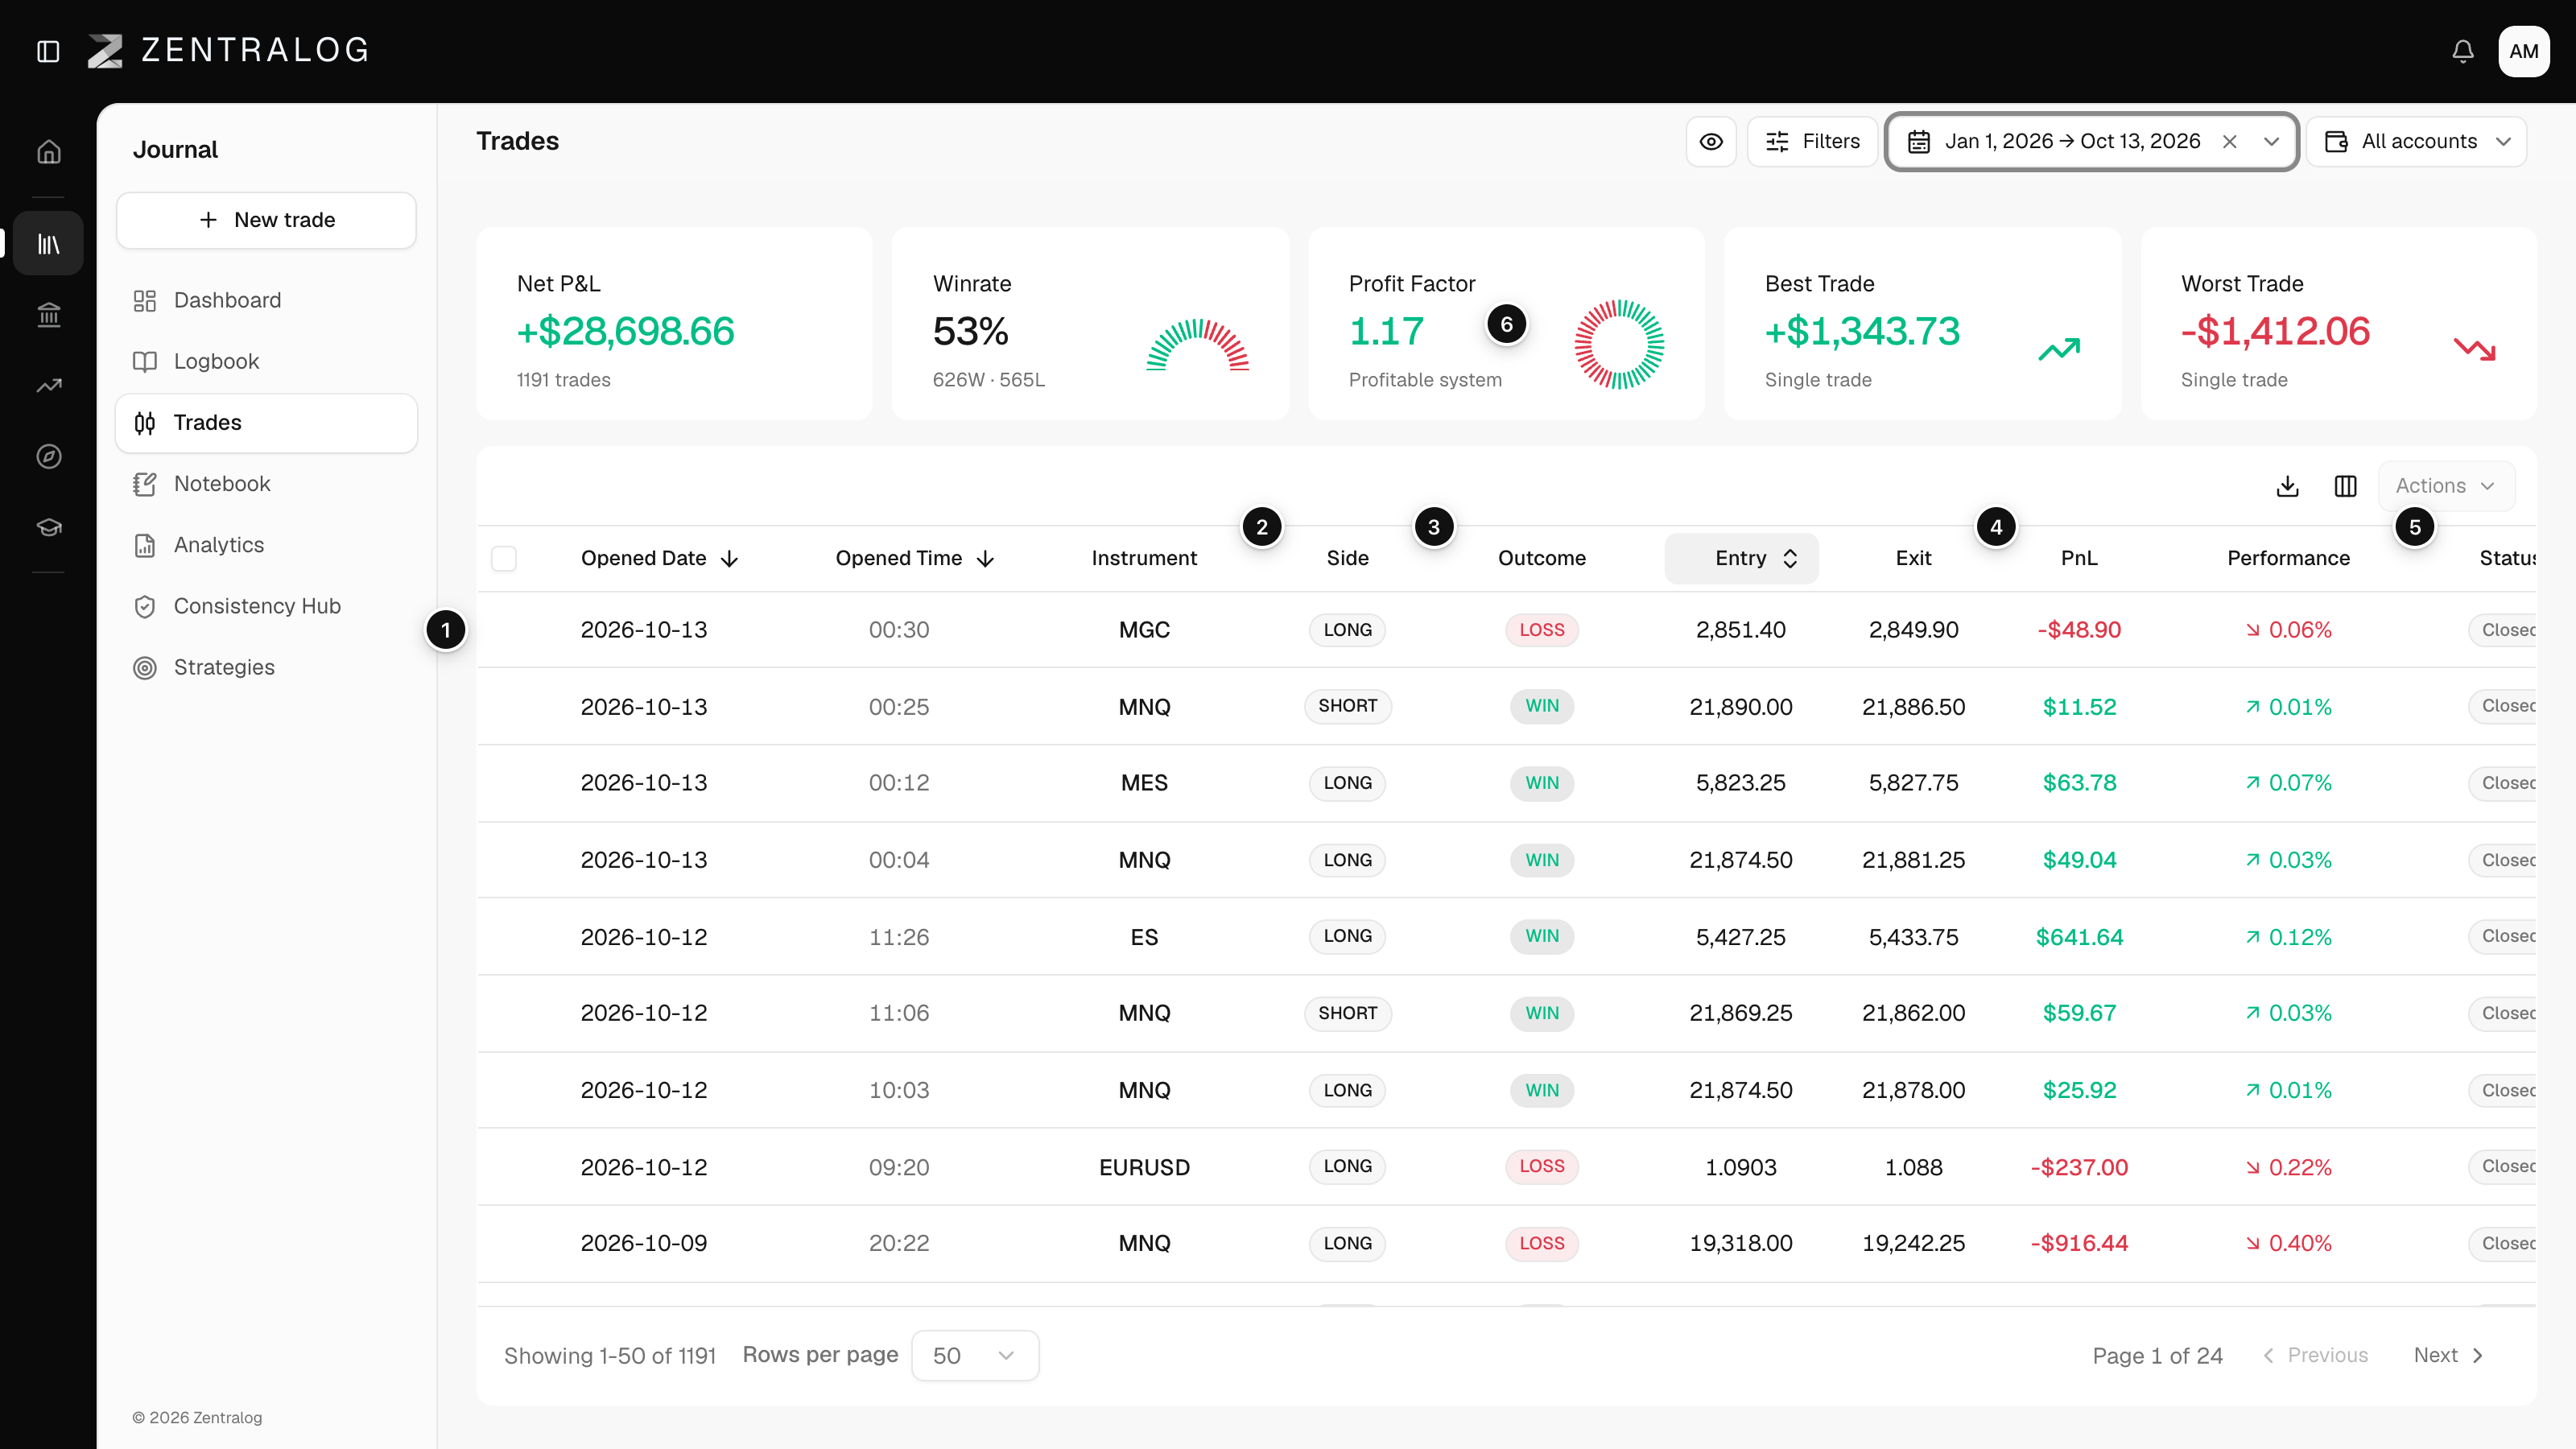The width and height of the screenshot is (2576, 1449).
Task: Open the AM user avatar menu
Action: (x=2523, y=51)
